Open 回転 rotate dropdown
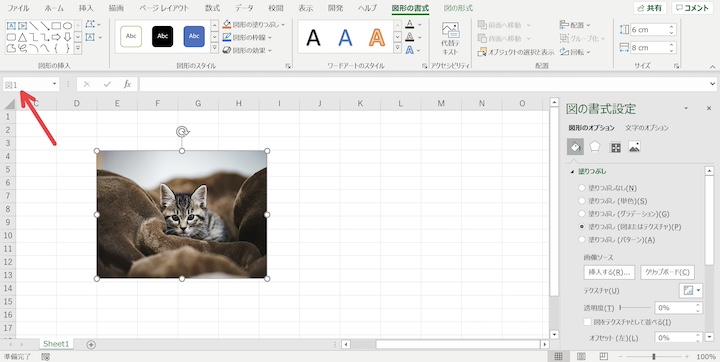 [575, 52]
